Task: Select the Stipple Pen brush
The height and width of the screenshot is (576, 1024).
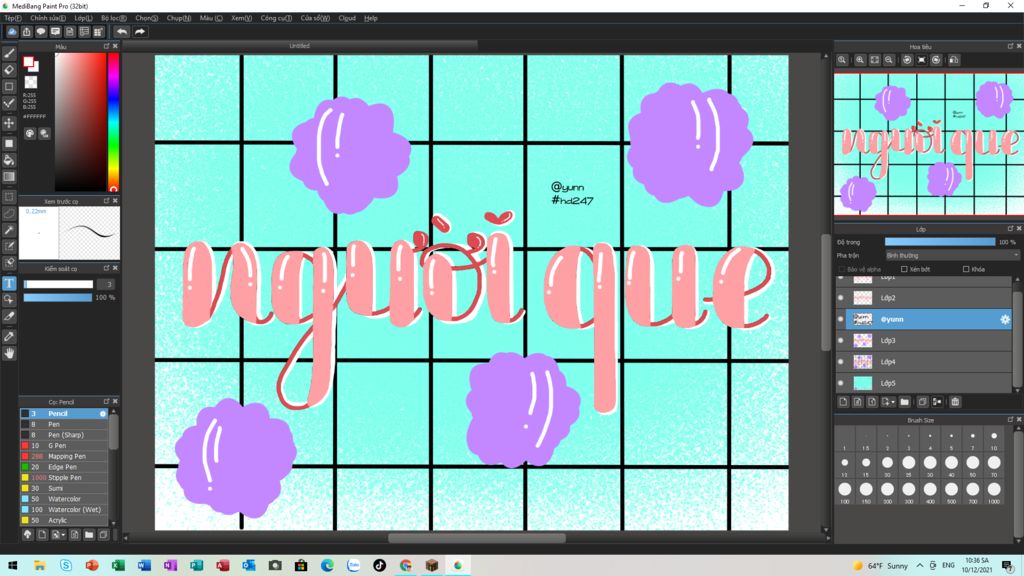Action: tap(64, 477)
